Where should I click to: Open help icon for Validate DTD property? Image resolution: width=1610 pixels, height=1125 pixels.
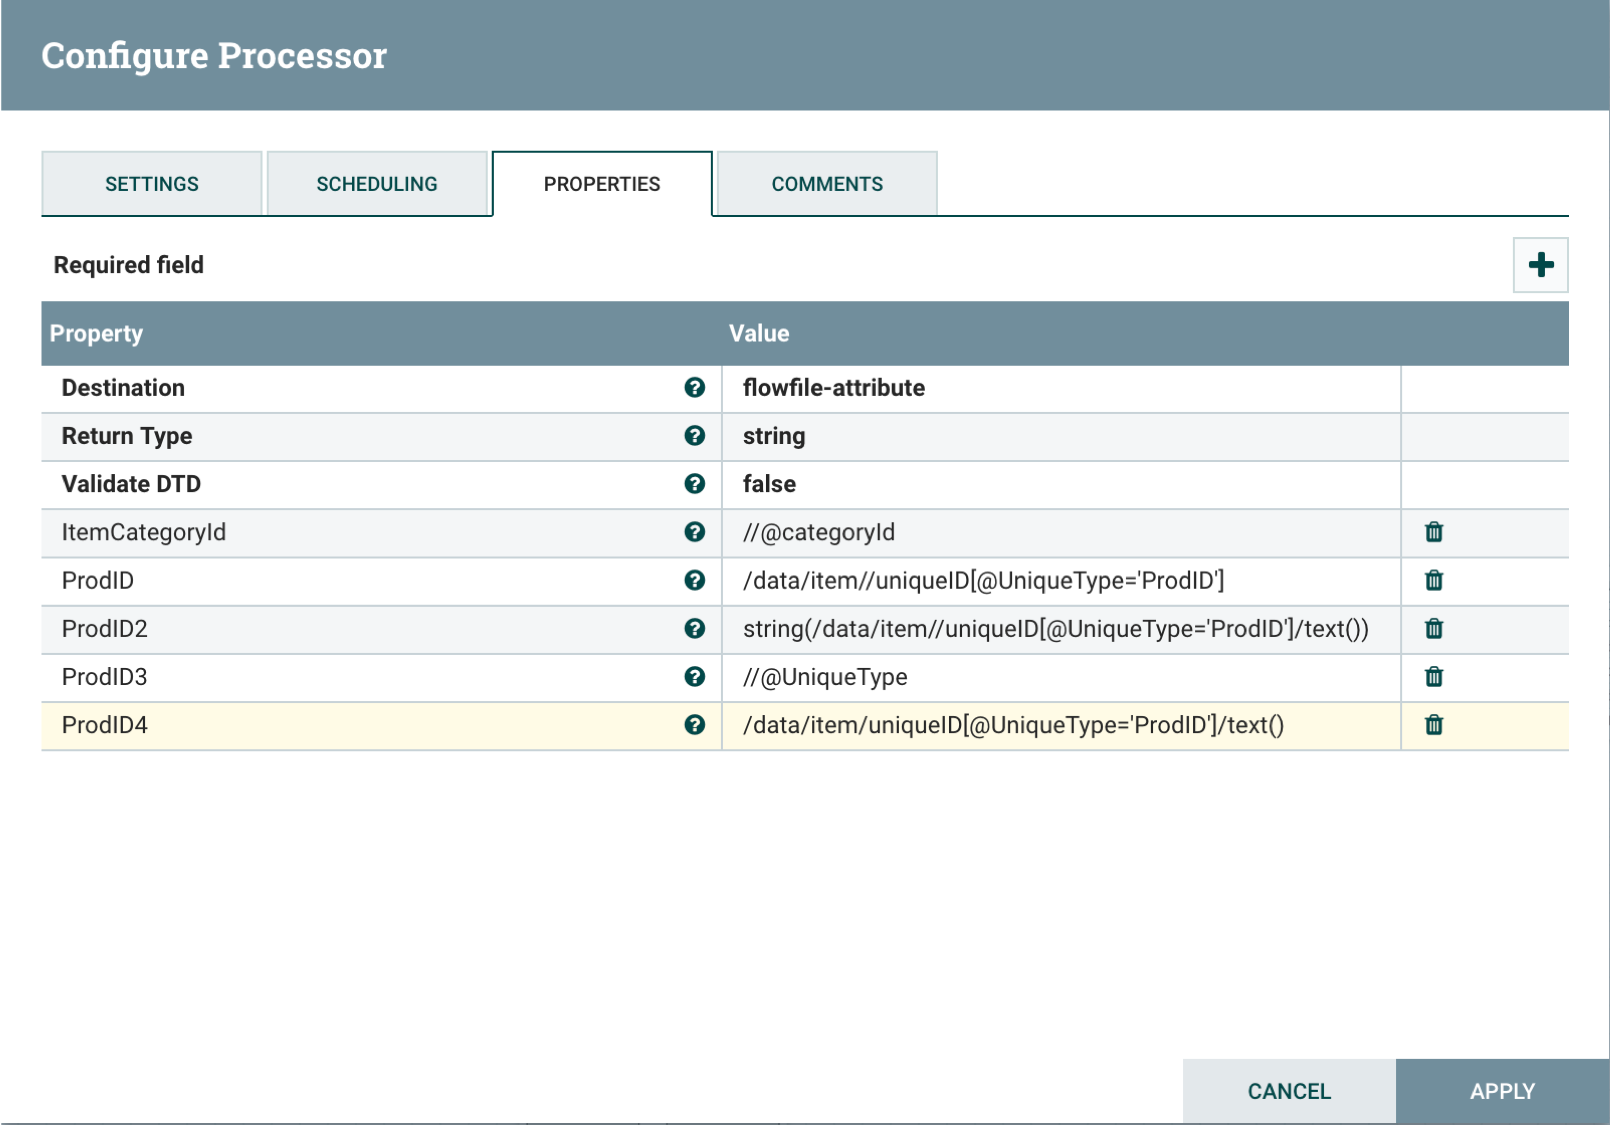coord(696,484)
